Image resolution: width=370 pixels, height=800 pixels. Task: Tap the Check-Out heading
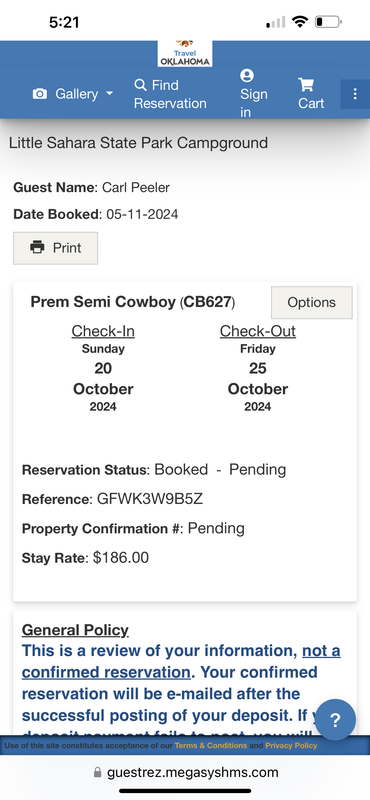coord(258,331)
